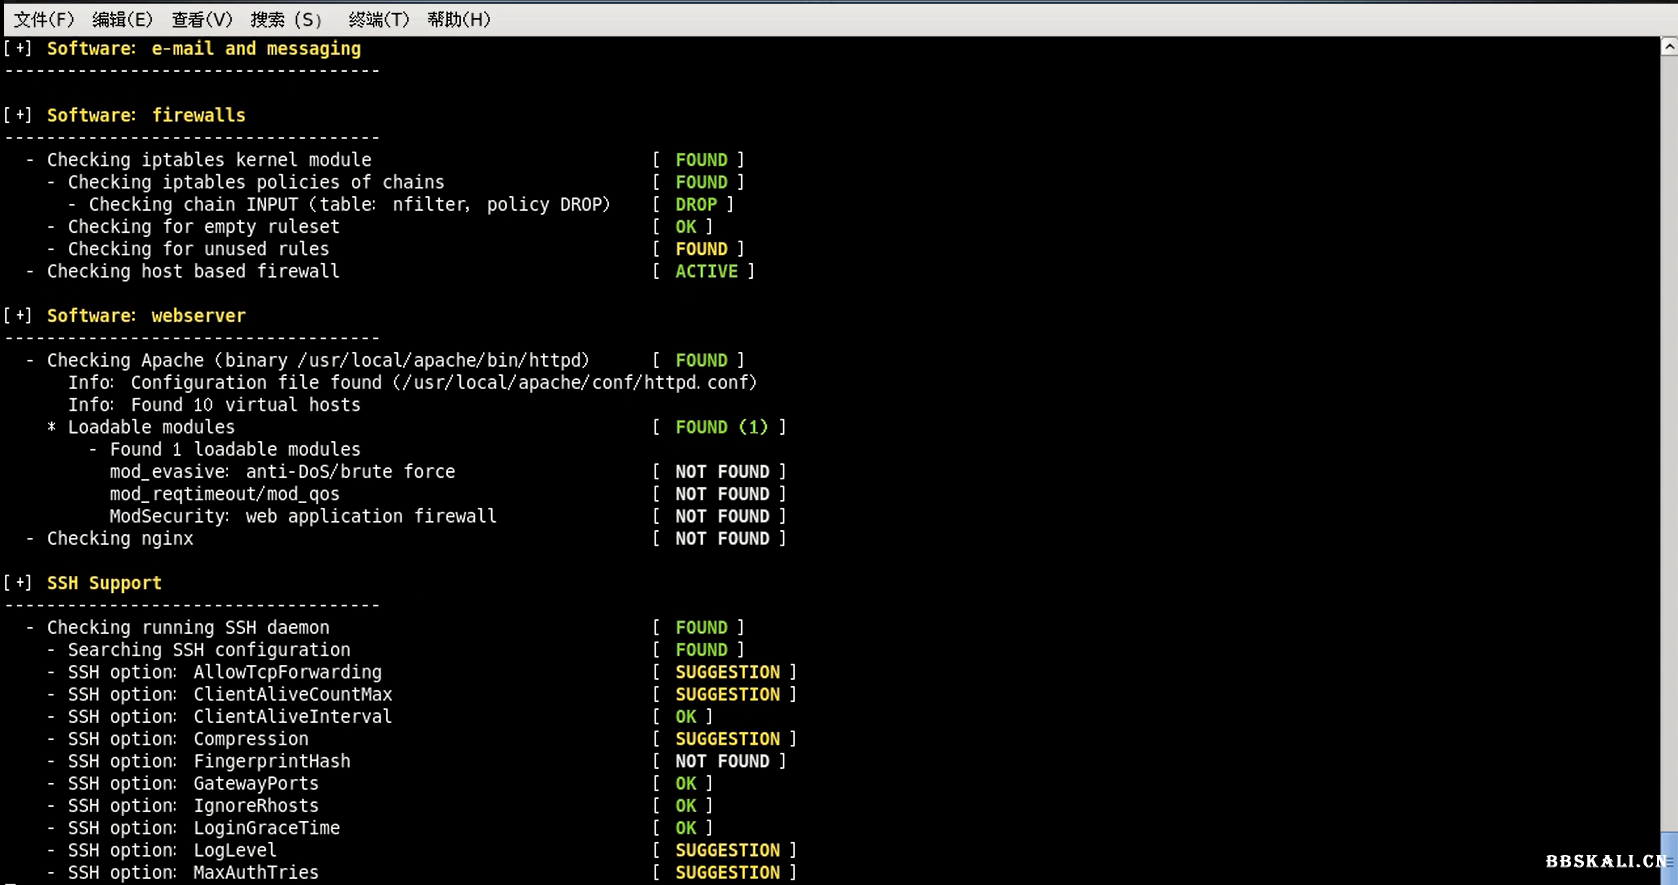Open the 搜索(S) menu
This screenshot has height=885, width=1678.
(286, 19)
